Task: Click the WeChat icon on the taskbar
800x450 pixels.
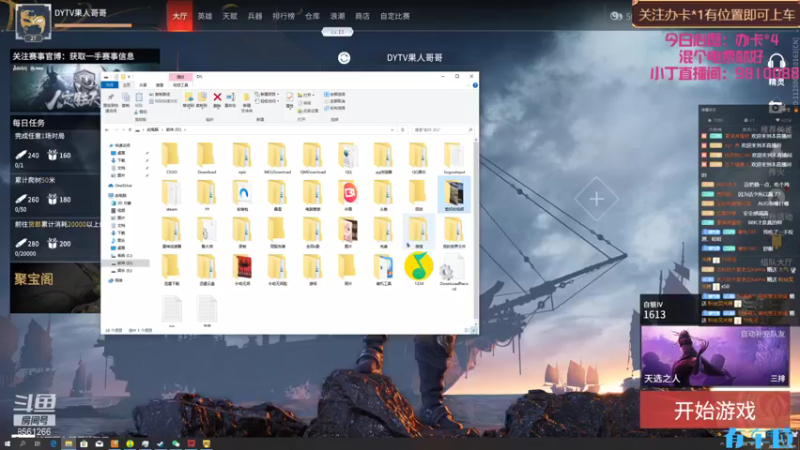Action: click(176, 444)
